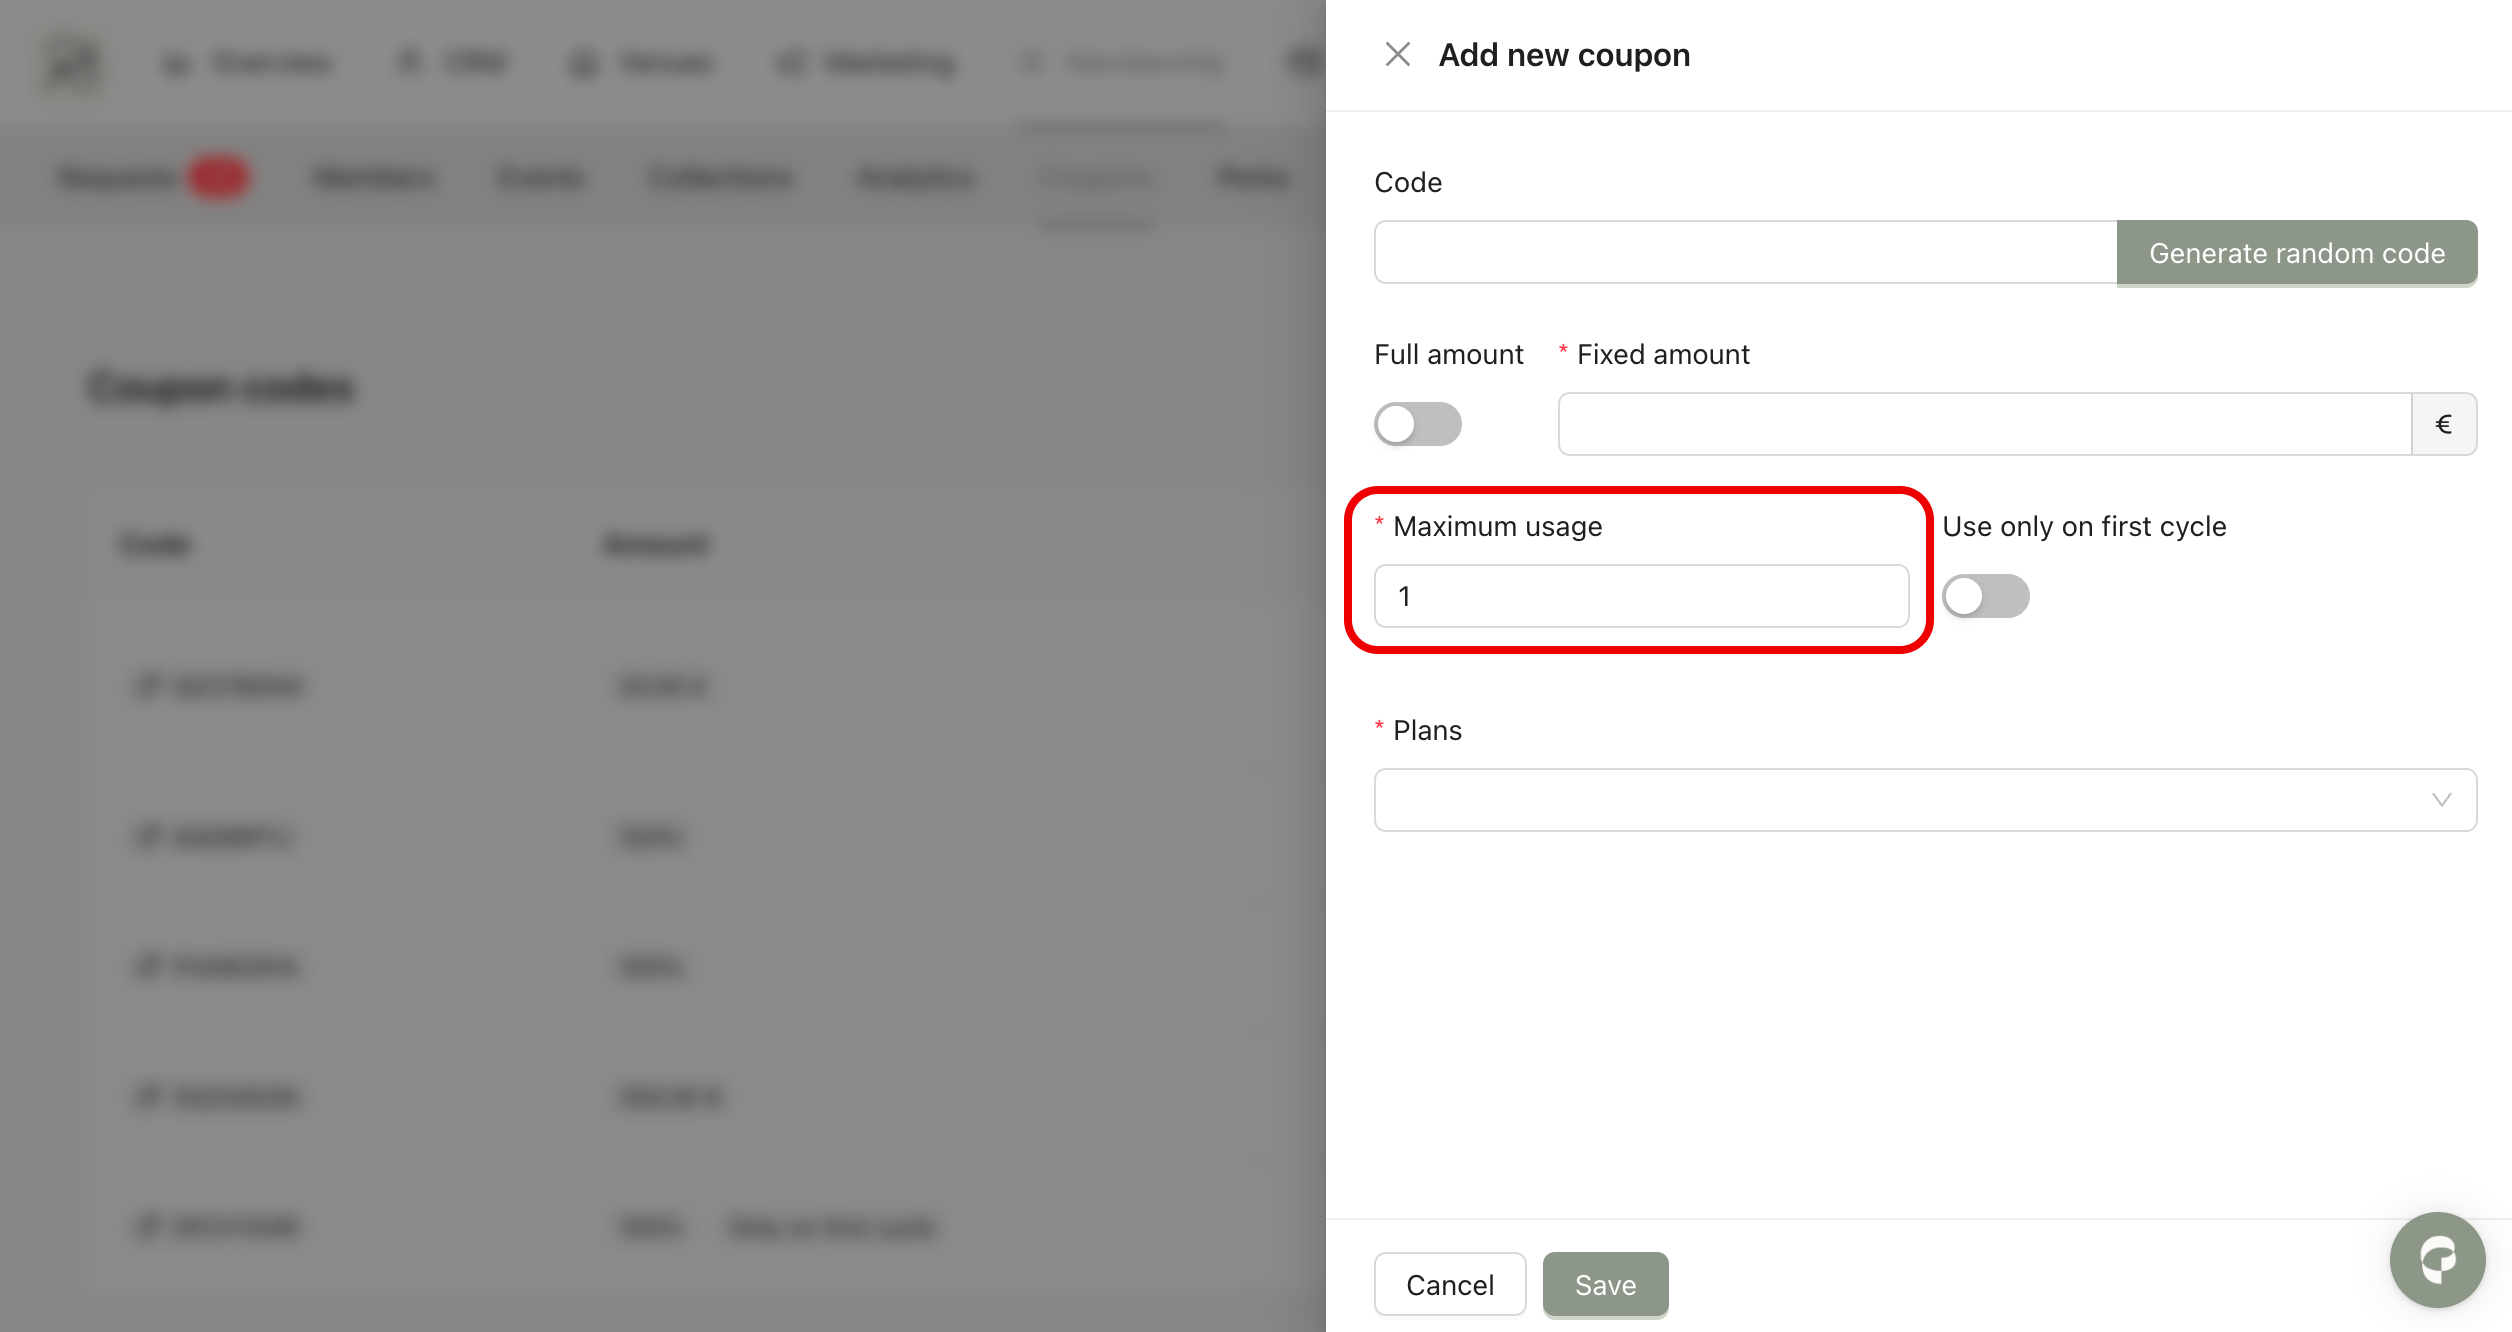The height and width of the screenshot is (1332, 2512).
Task: Click the red Requests notification badge
Action: point(218,178)
